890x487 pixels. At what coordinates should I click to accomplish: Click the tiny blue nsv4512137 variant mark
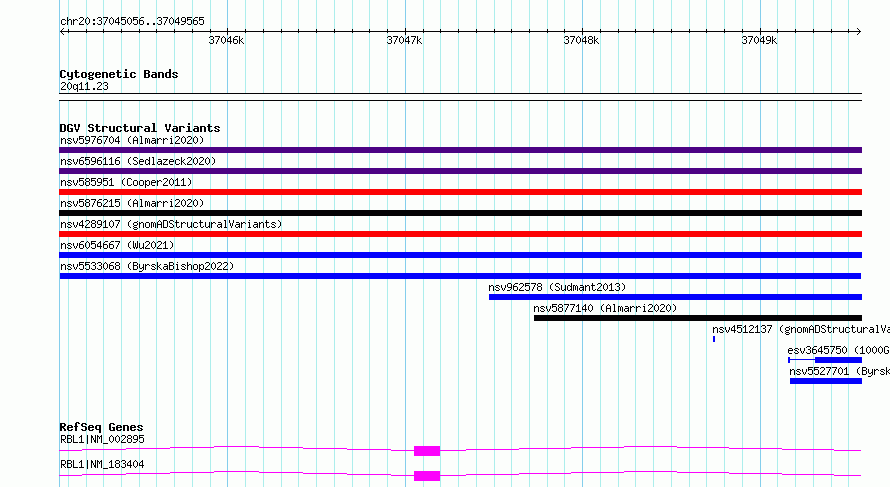tap(714, 339)
